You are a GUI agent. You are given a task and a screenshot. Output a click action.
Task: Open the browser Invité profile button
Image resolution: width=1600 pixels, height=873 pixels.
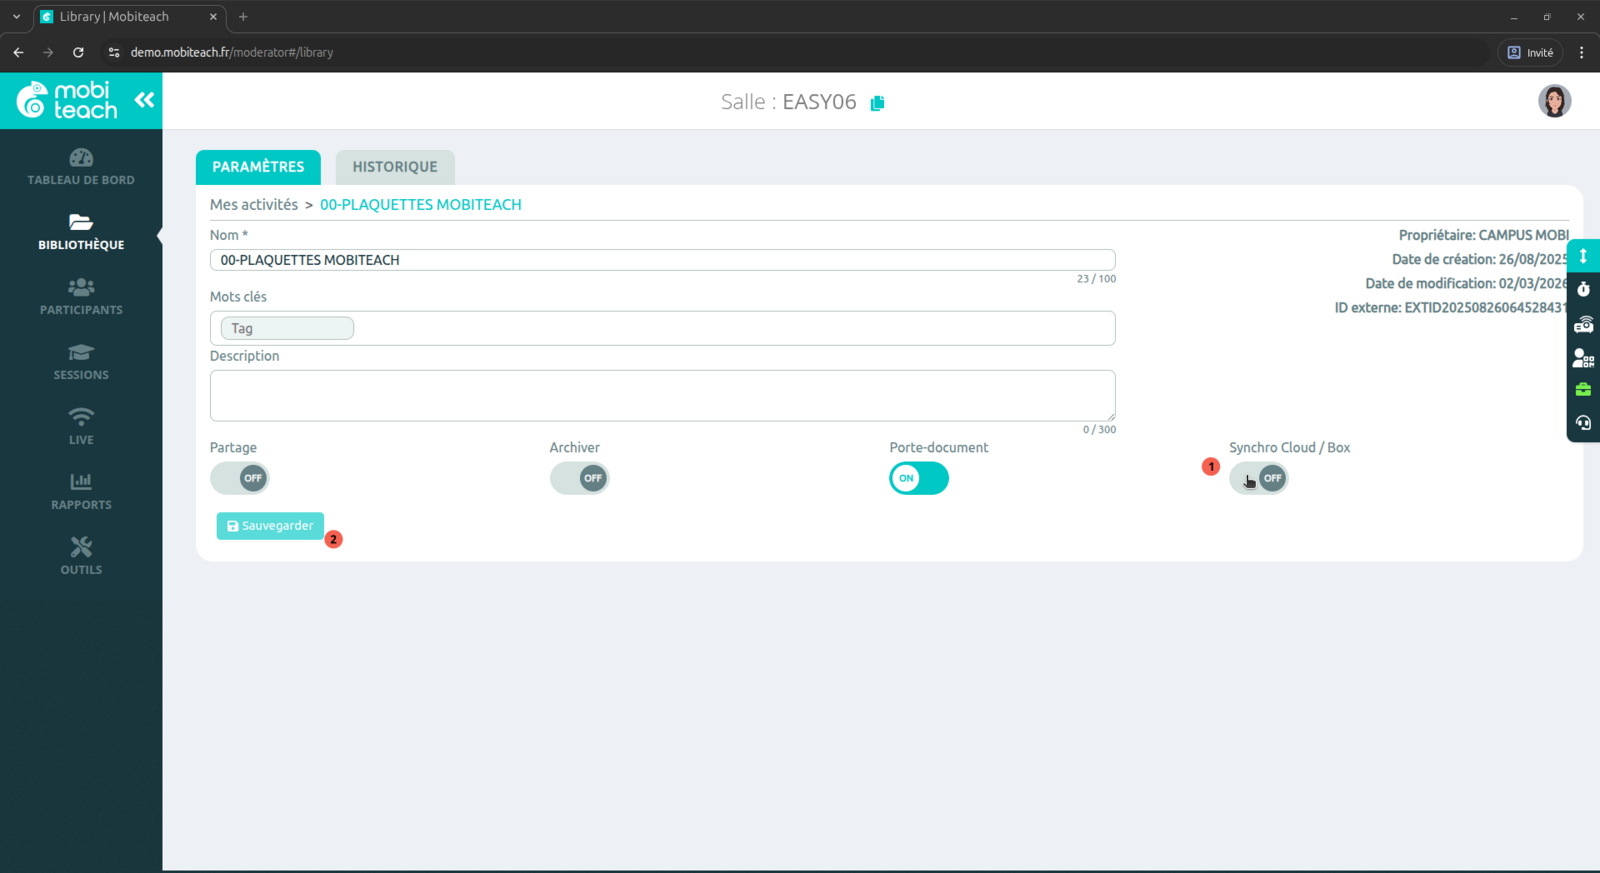[x=1530, y=52]
